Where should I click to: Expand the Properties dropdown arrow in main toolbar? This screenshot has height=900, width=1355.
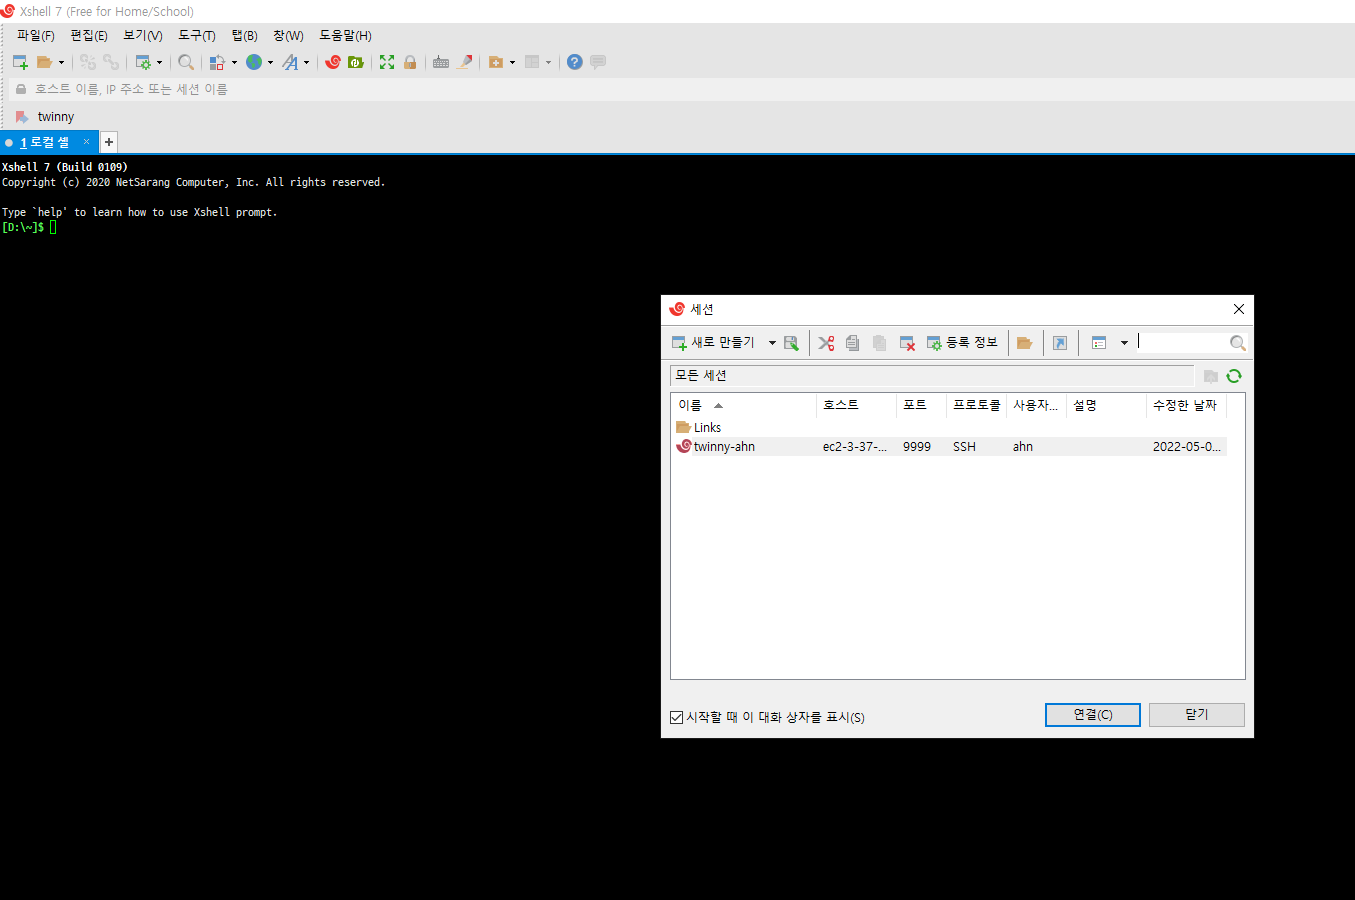pyautogui.click(x=159, y=62)
